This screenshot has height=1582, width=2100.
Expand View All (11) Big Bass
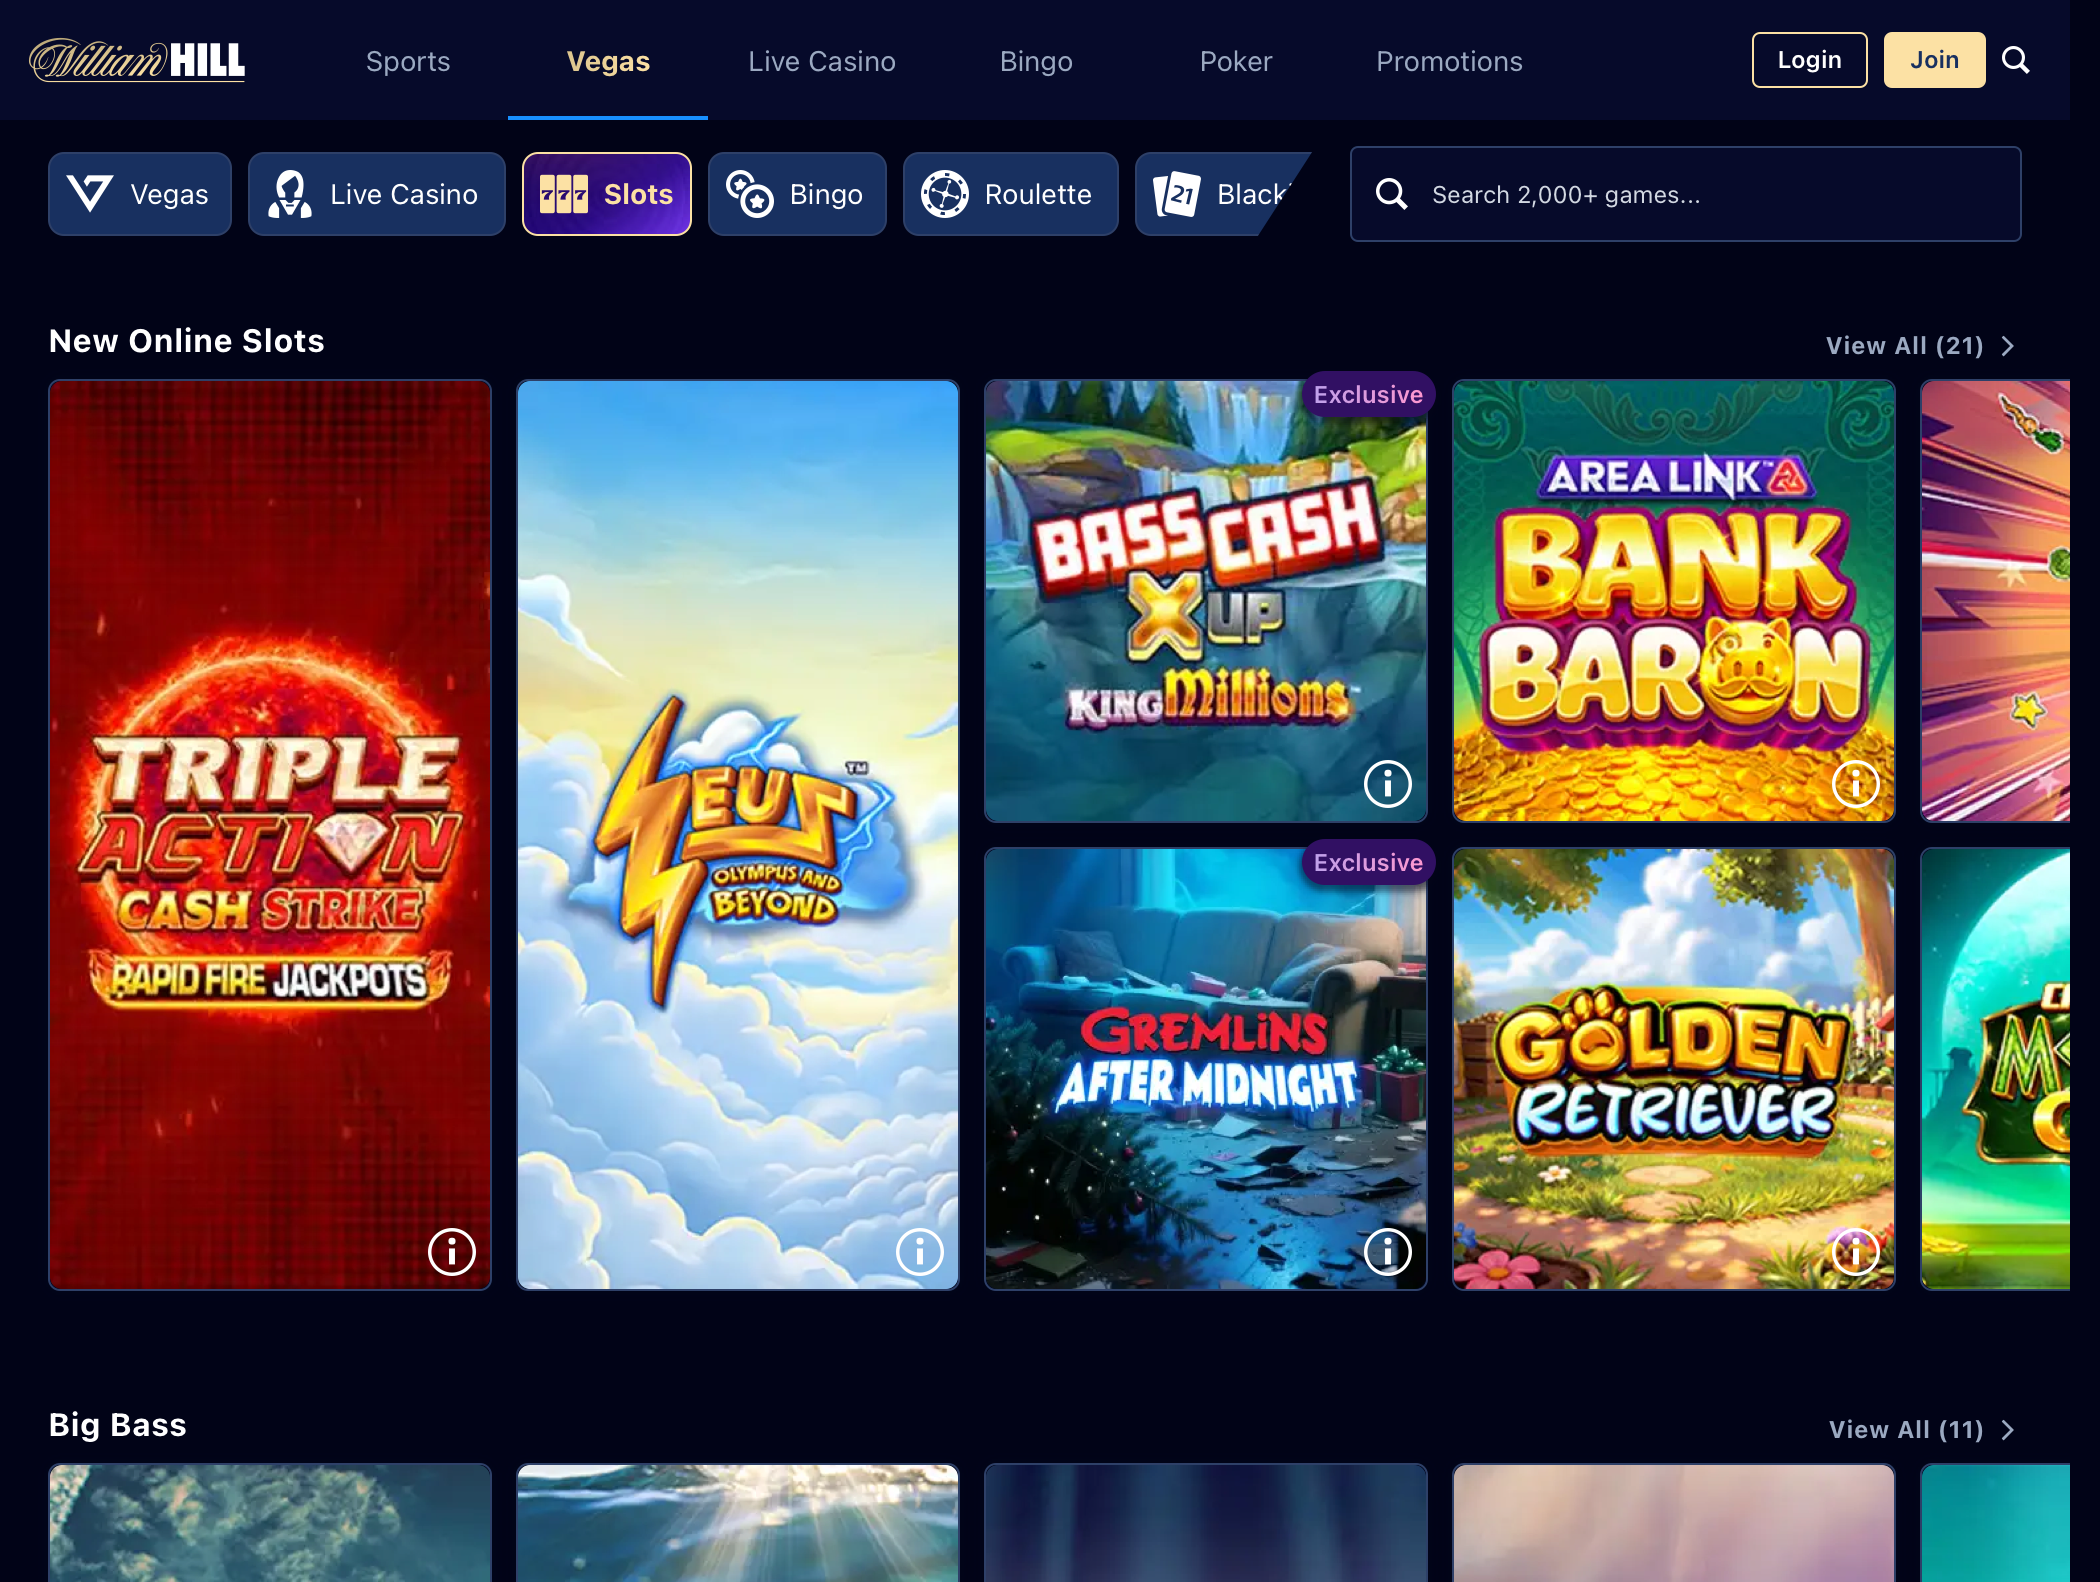click(x=1921, y=1430)
